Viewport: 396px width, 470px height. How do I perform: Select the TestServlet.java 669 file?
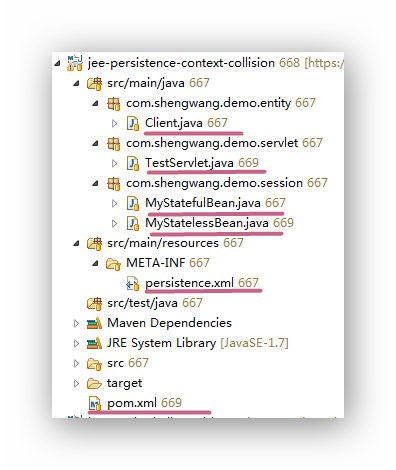(x=202, y=163)
